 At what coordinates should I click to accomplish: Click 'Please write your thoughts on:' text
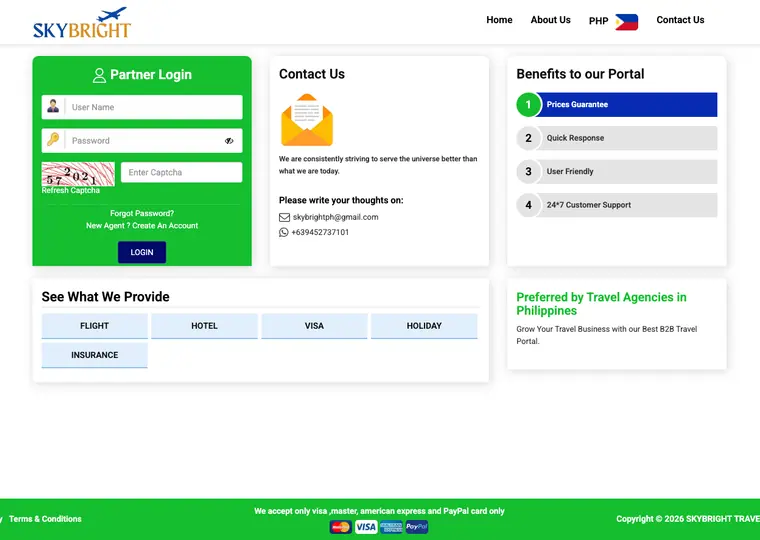pyautogui.click(x=341, y=200)
